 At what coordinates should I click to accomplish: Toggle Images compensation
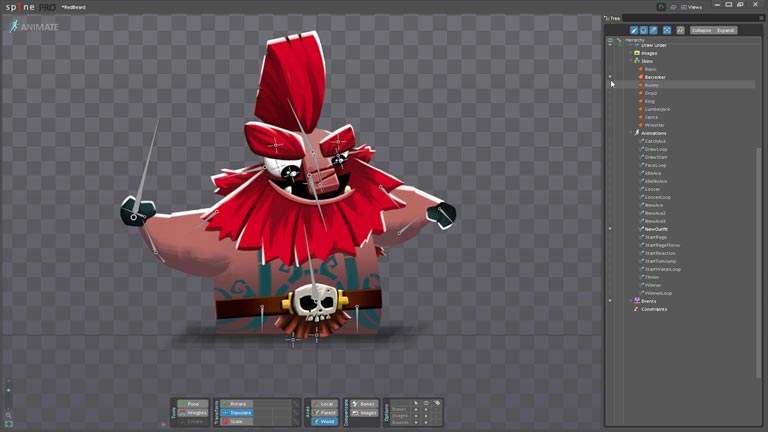point(364,412)
